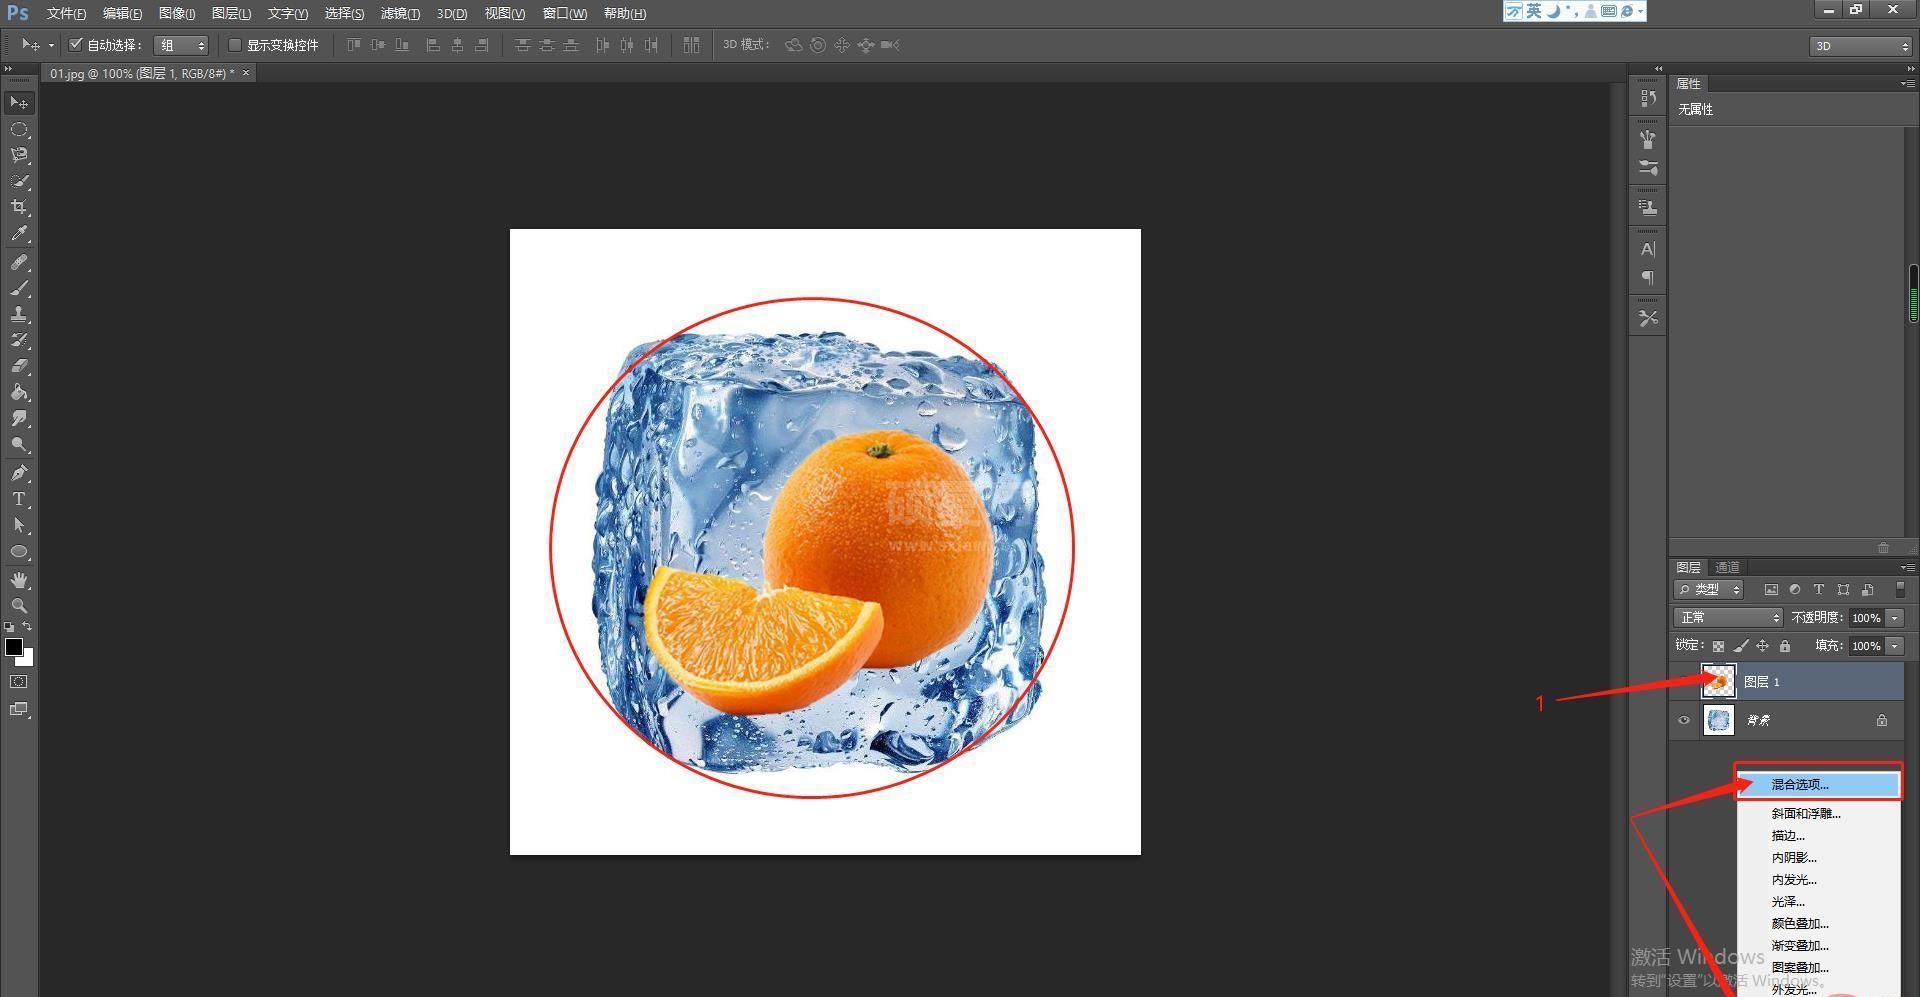The width and height of the screenshot is (1920, 997).
Task: Select the Eraser tool
Action: click(x=19, y=366)
